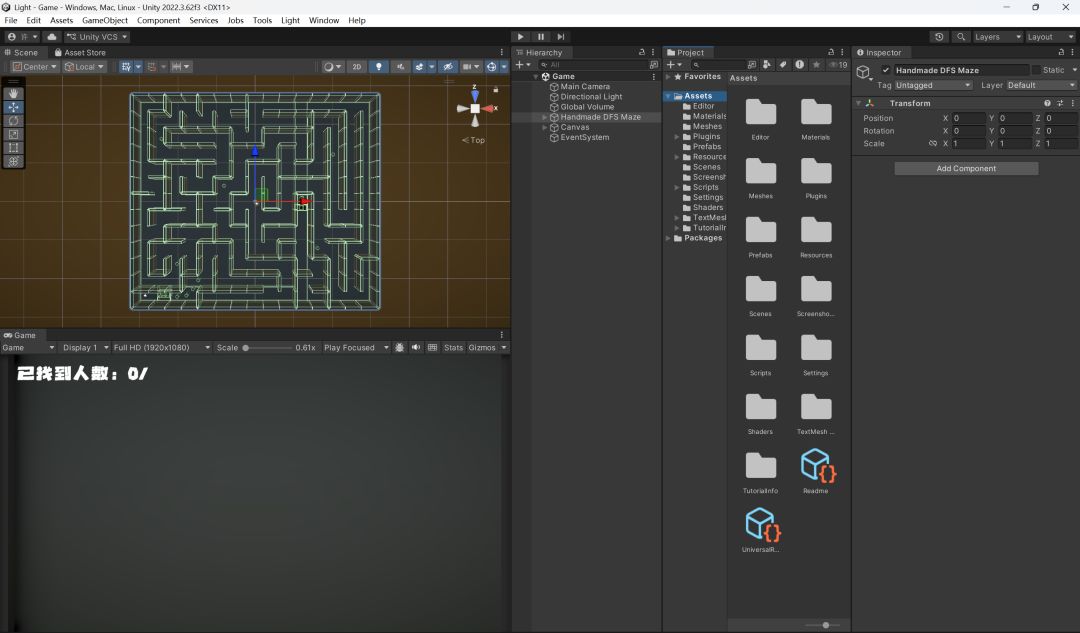Viewport: 1080px width, 633px height.
Task: Click the global search magnifier icon
Action: point(961,37)
